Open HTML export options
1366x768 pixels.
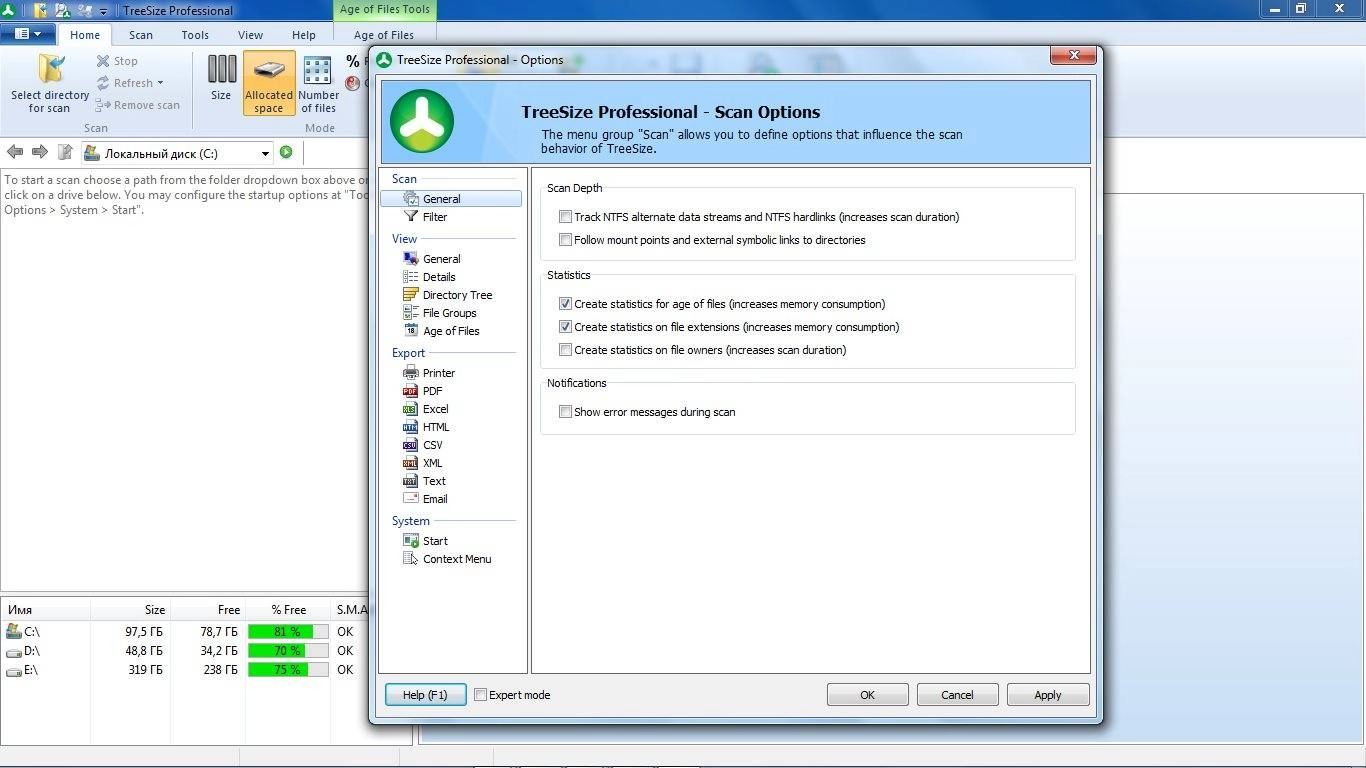pyautogui.click(x=436, y=427)
